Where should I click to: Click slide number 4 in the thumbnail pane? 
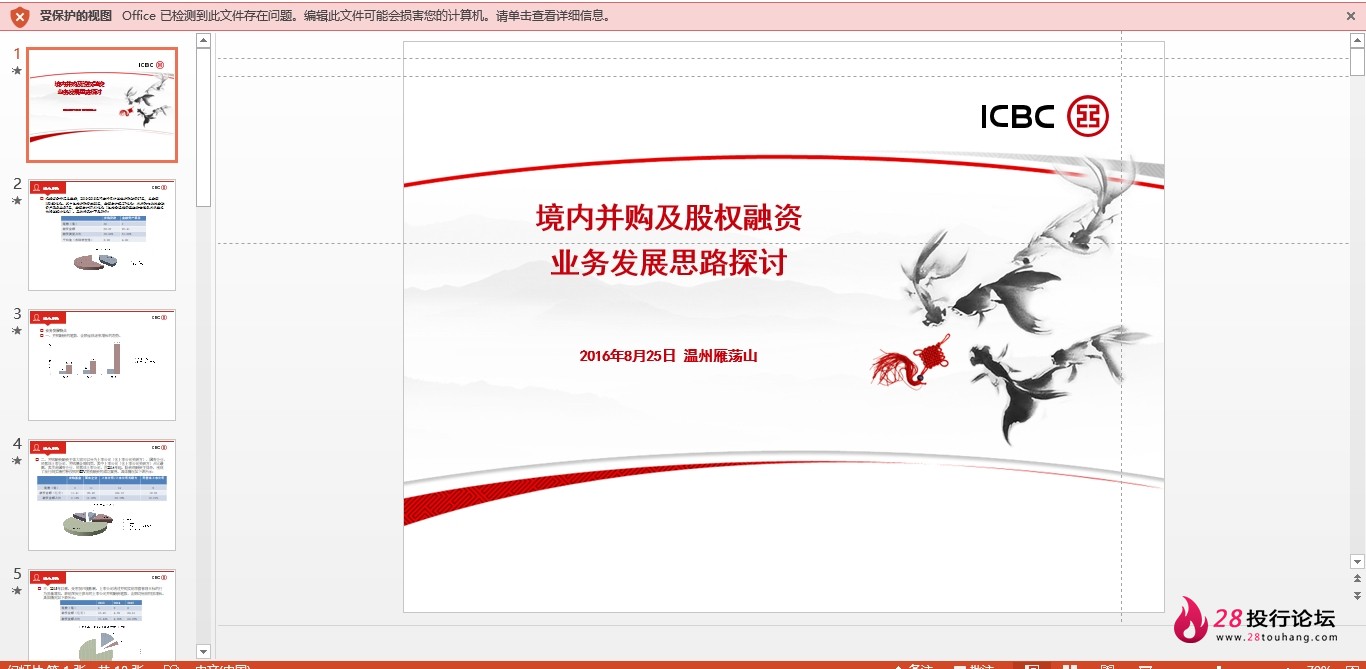click(x=17, y=444)
